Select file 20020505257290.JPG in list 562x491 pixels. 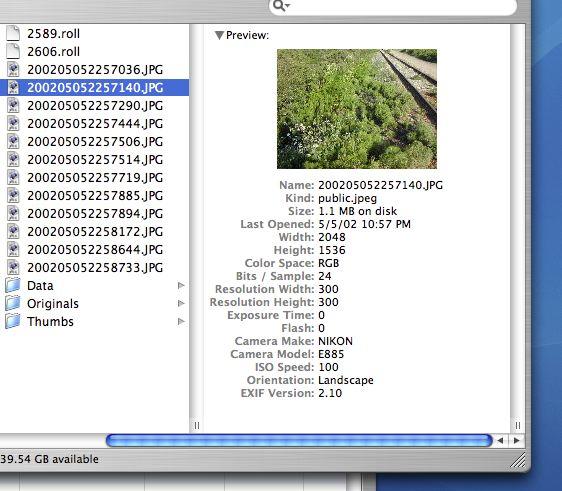pos(95,105)
